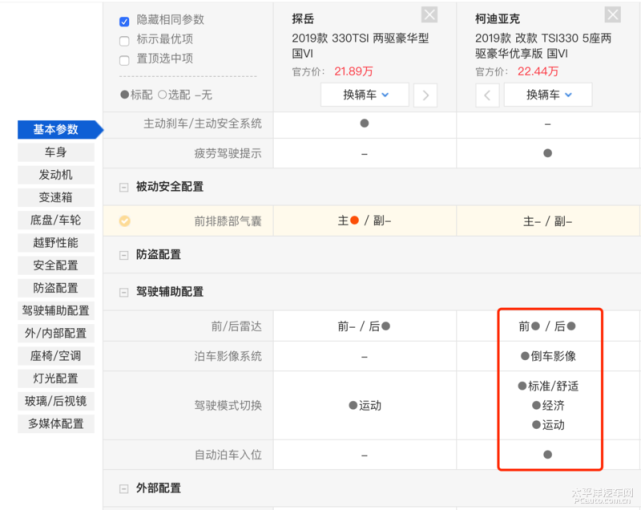The image size is (641, 510).
Task: Open 换辆车 dropdown under 柯迪亚克
Action: pos(548,95)
